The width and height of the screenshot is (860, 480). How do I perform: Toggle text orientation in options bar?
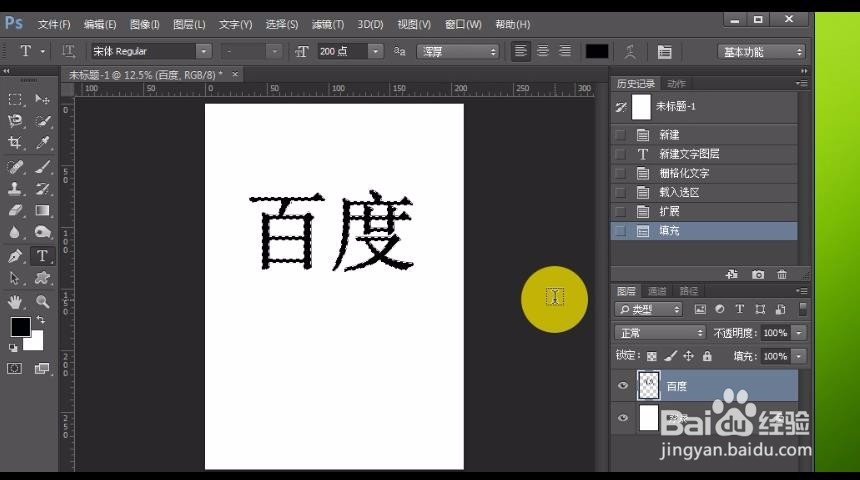pos(69,52)
